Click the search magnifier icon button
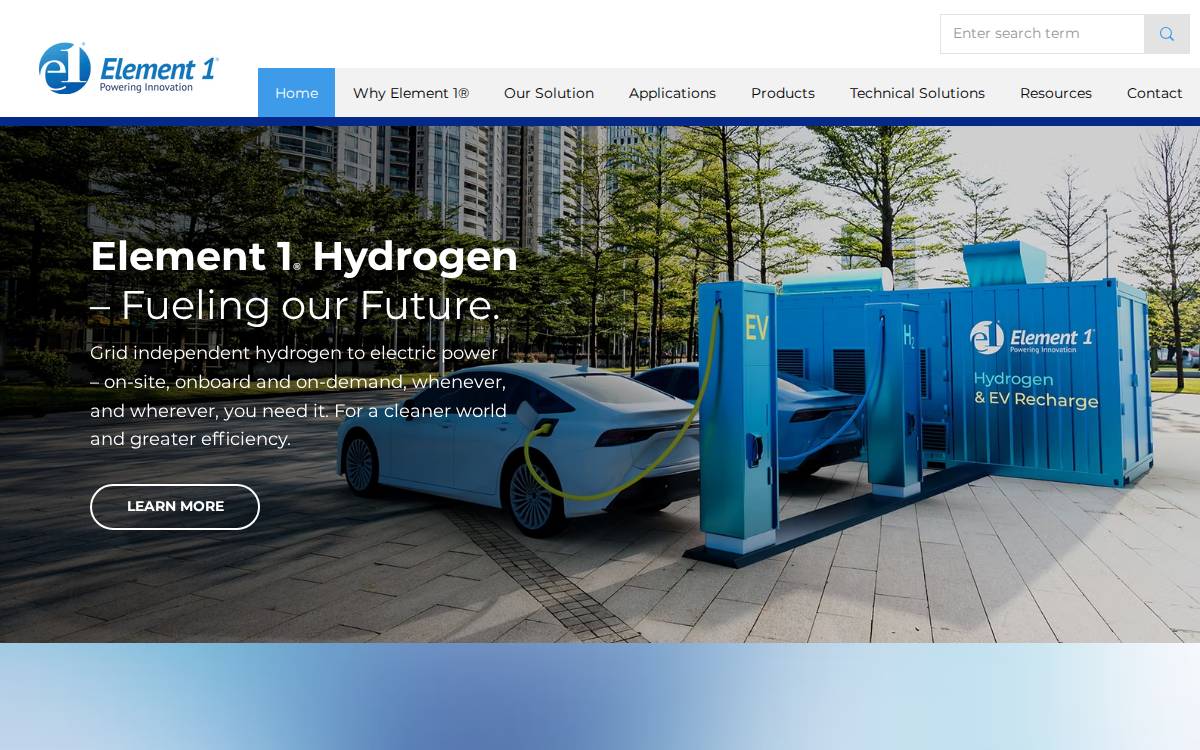 pos(1166,34)
